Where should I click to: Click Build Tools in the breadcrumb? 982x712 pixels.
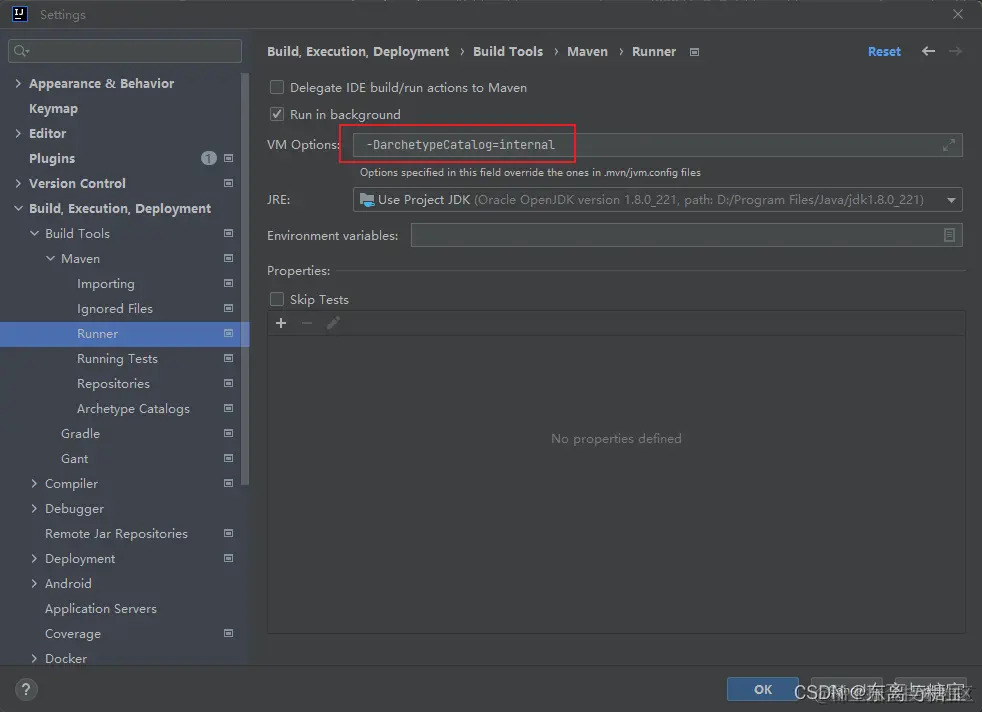coord(508,51)
